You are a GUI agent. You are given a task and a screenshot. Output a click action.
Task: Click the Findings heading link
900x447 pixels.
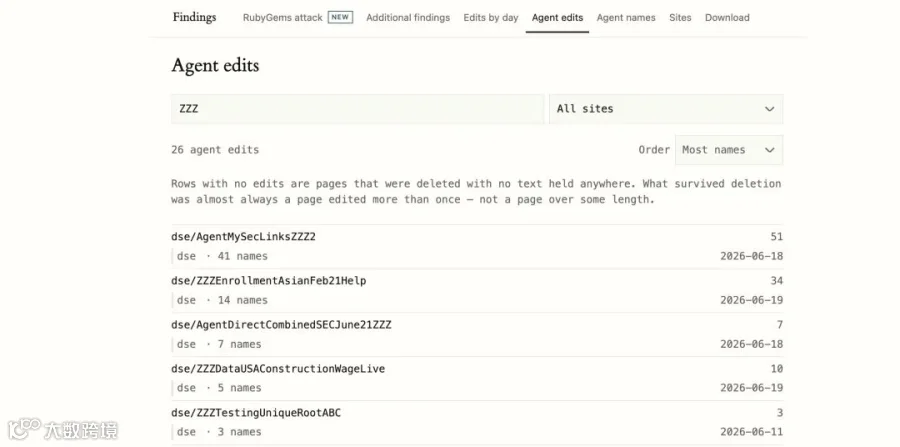[x=194, y=17]
